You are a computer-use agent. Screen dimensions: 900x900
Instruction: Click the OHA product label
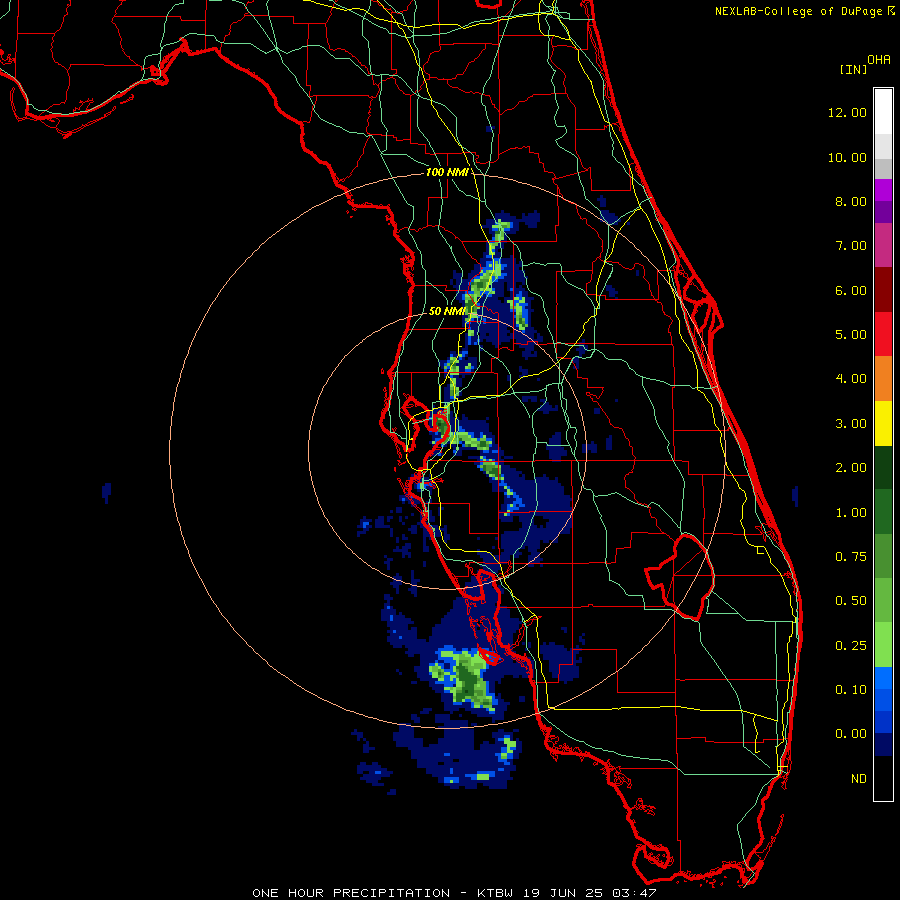coord(879,60)
